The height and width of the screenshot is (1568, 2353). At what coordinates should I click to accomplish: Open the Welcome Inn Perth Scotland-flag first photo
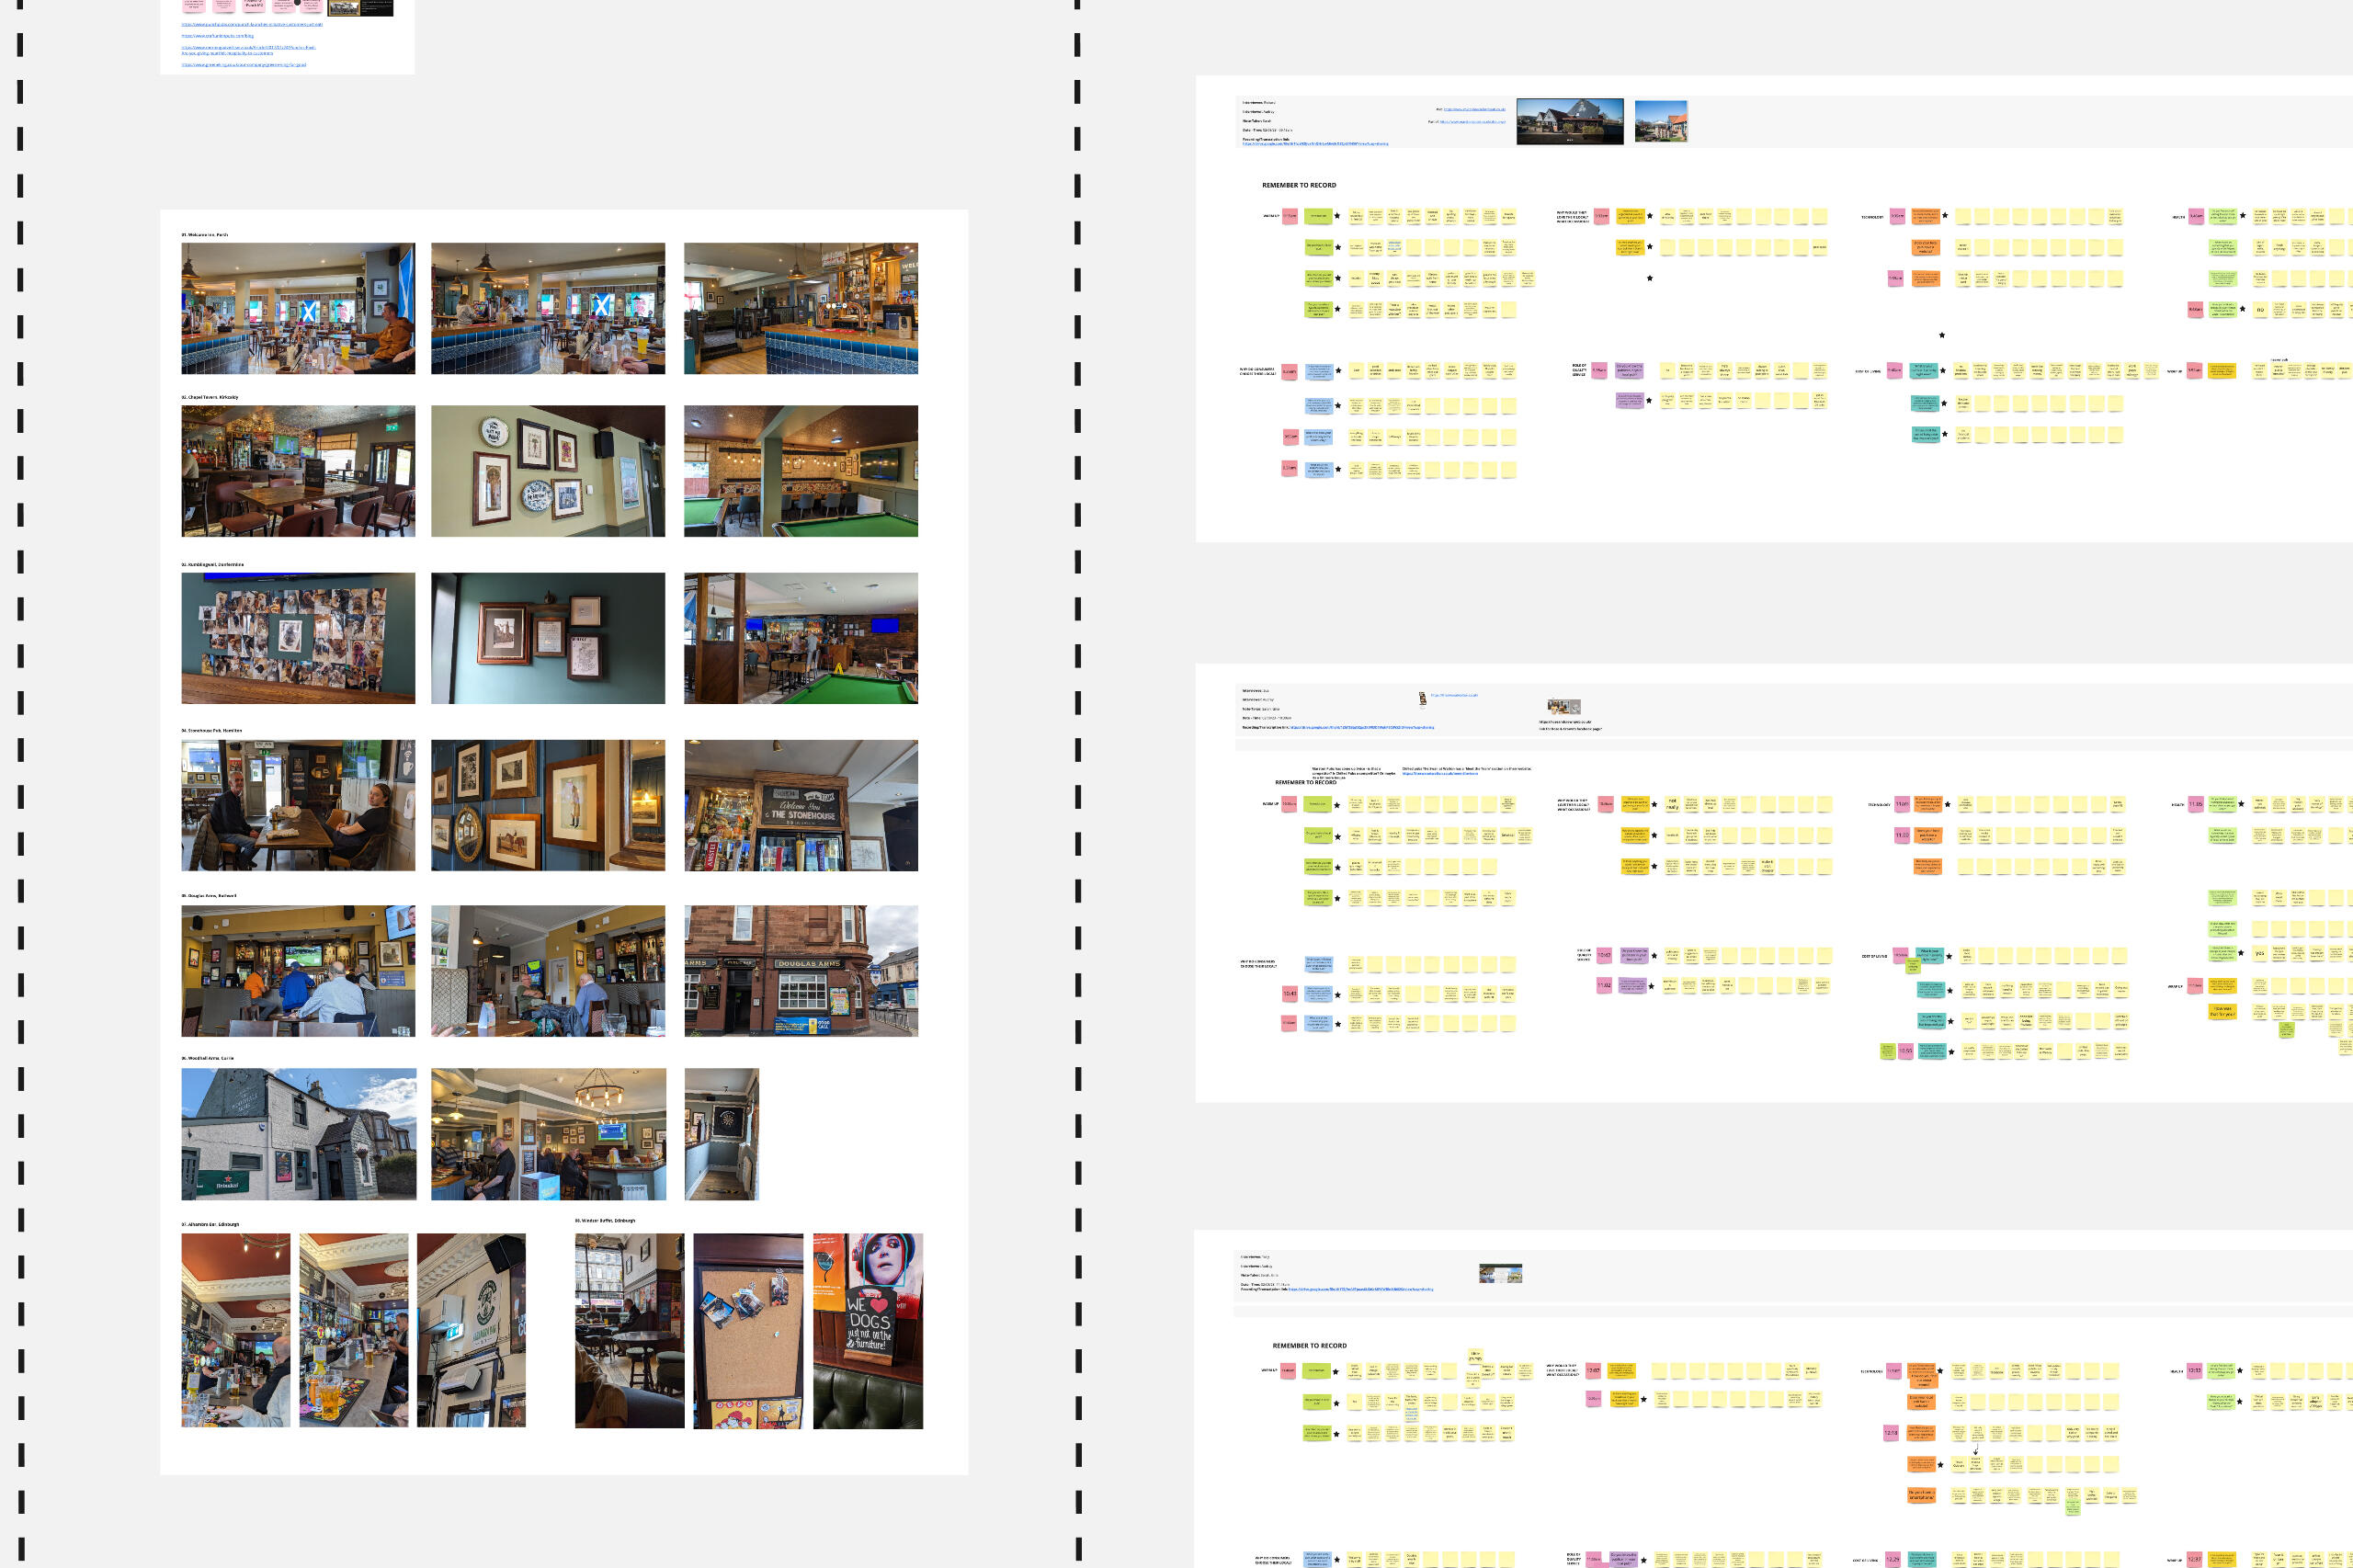[x=298, y=308]
